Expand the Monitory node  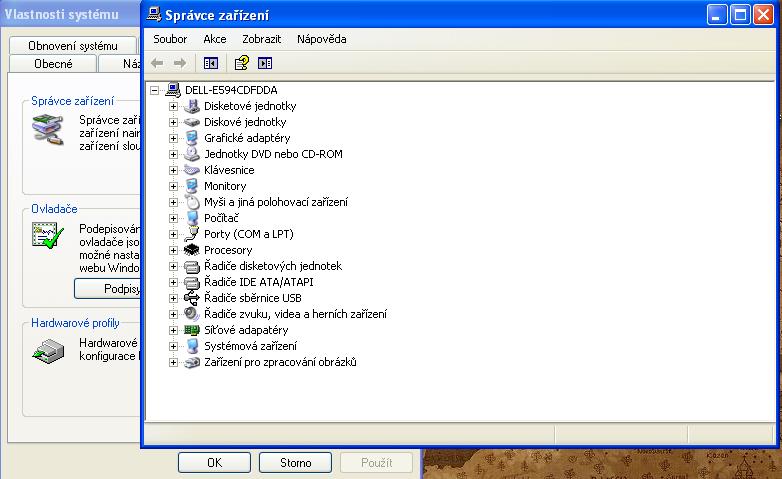173,186
